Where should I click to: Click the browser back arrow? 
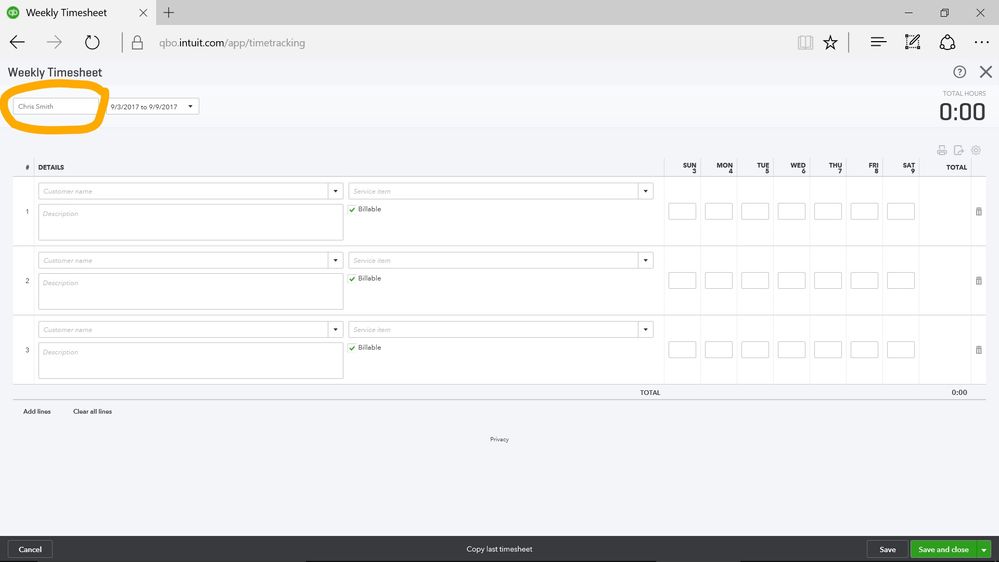17,43
